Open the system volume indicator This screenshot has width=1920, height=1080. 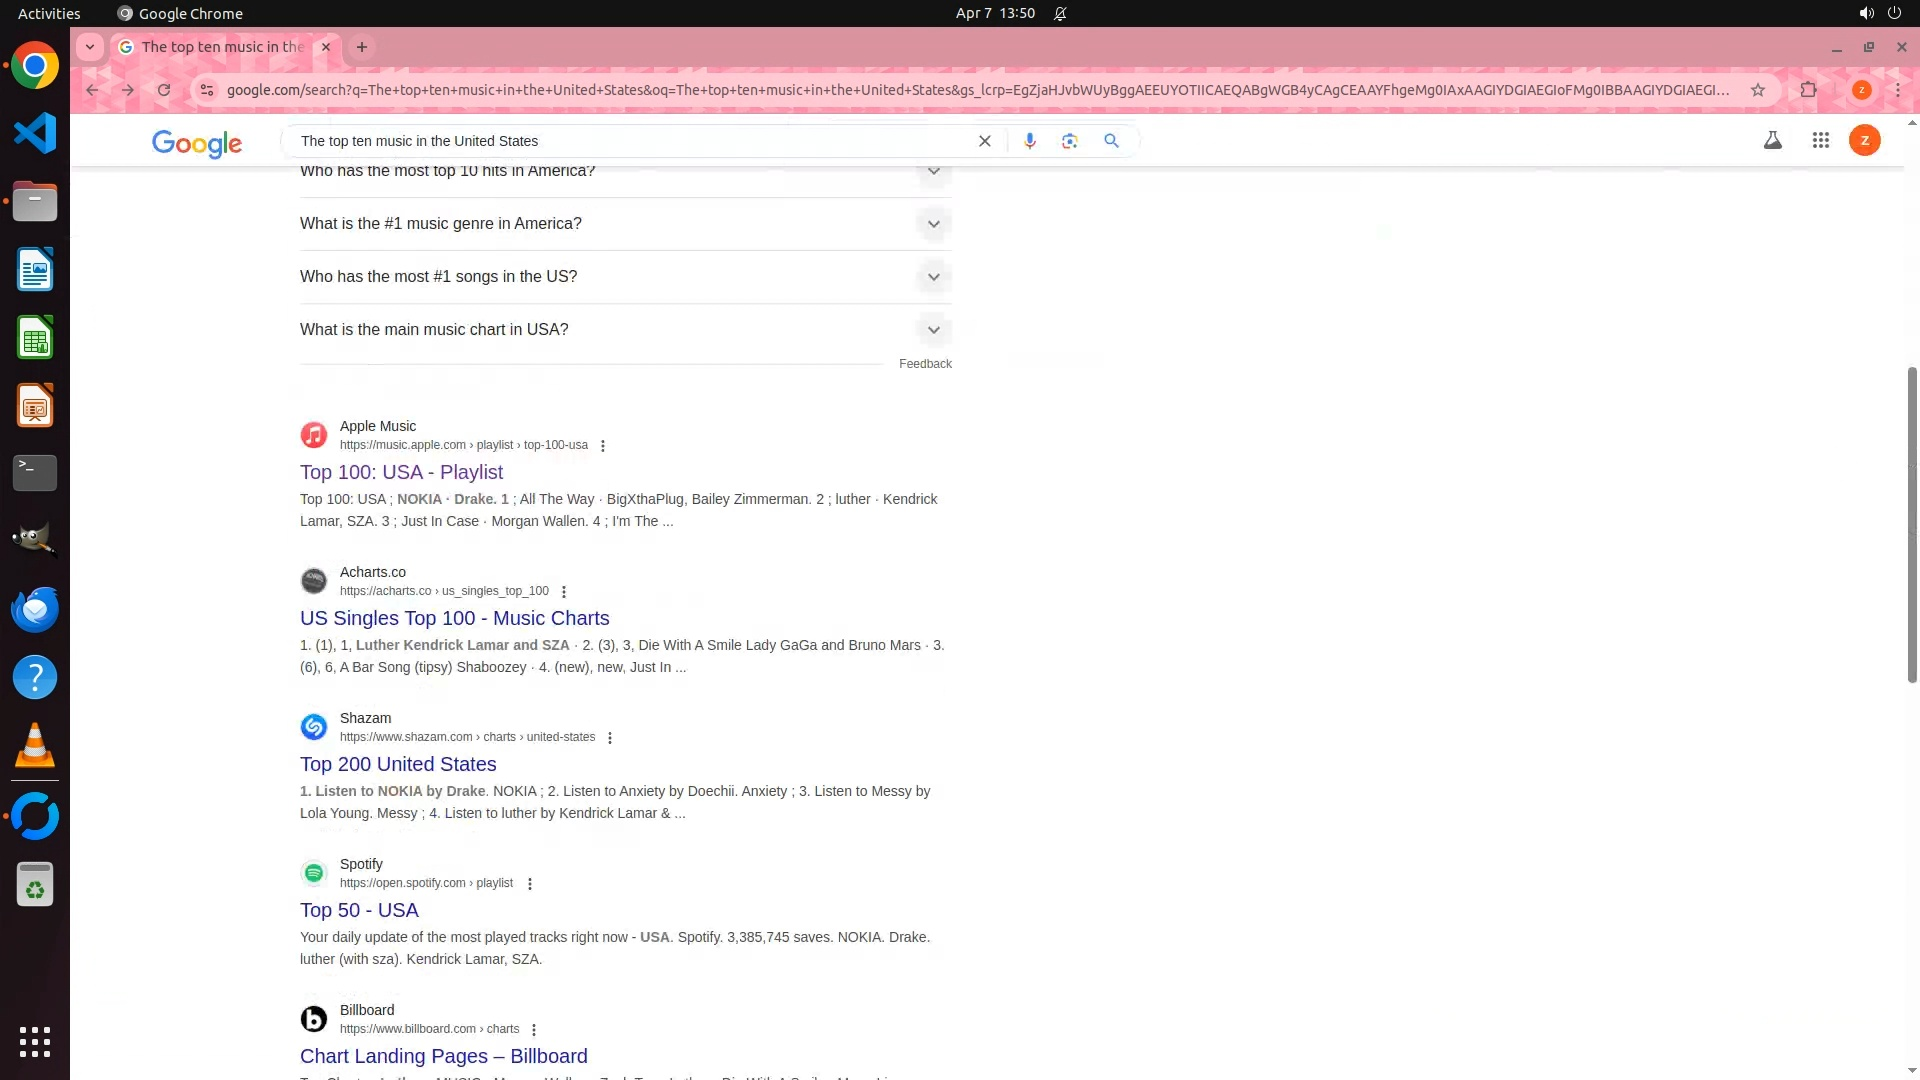click(x=1865, y=13)
